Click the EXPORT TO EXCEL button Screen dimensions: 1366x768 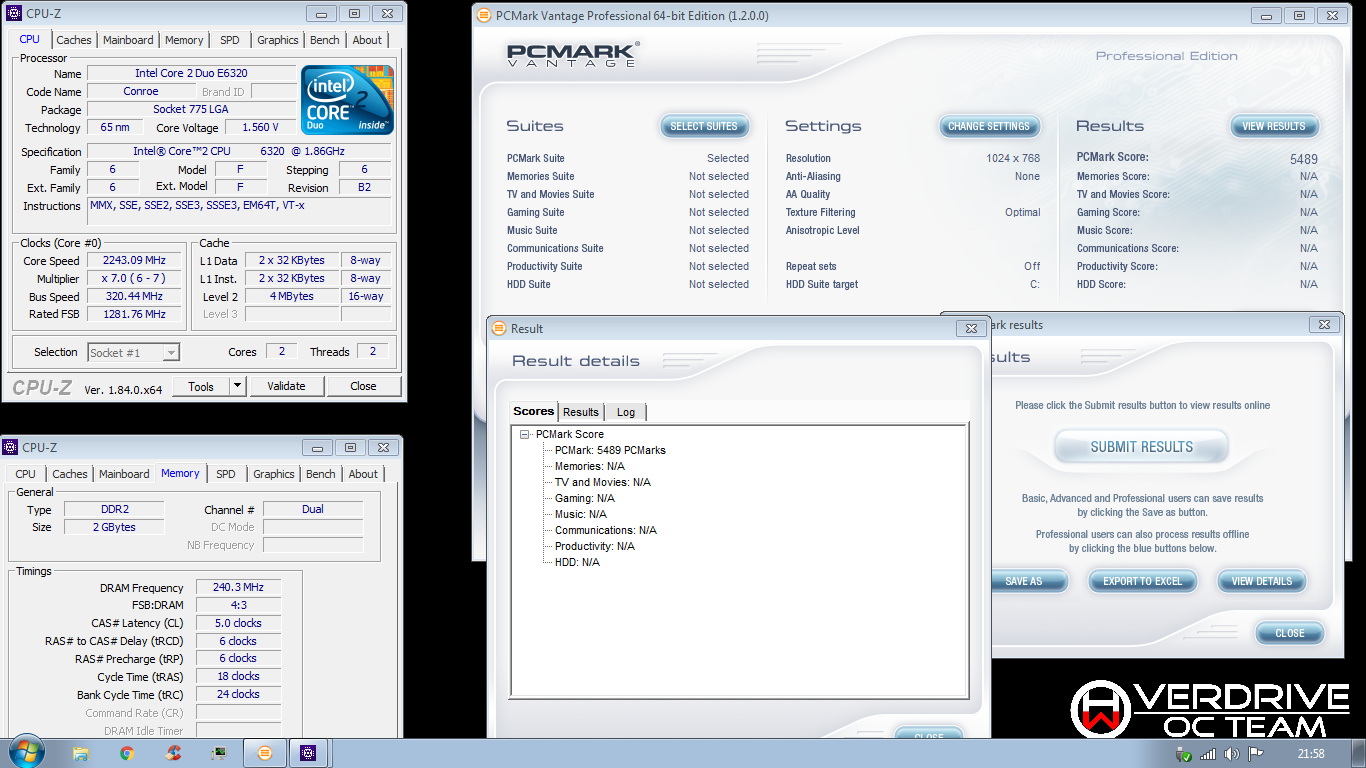click(1142, 581)
